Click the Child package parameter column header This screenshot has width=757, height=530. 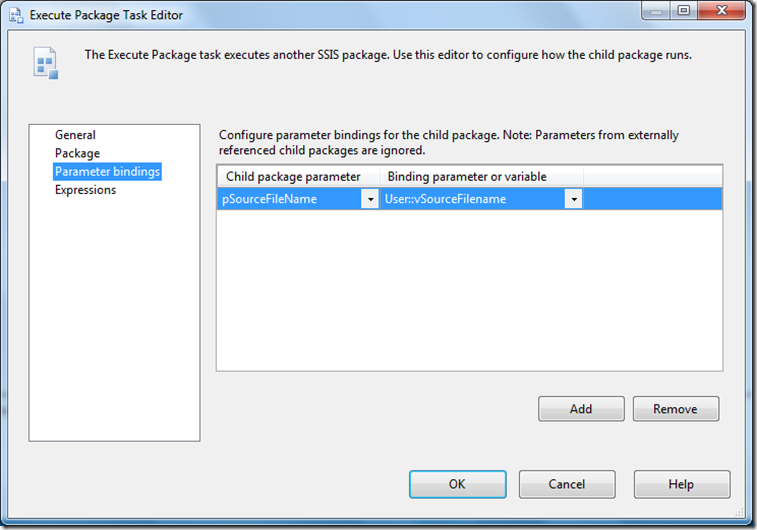(x=293, y=177)
